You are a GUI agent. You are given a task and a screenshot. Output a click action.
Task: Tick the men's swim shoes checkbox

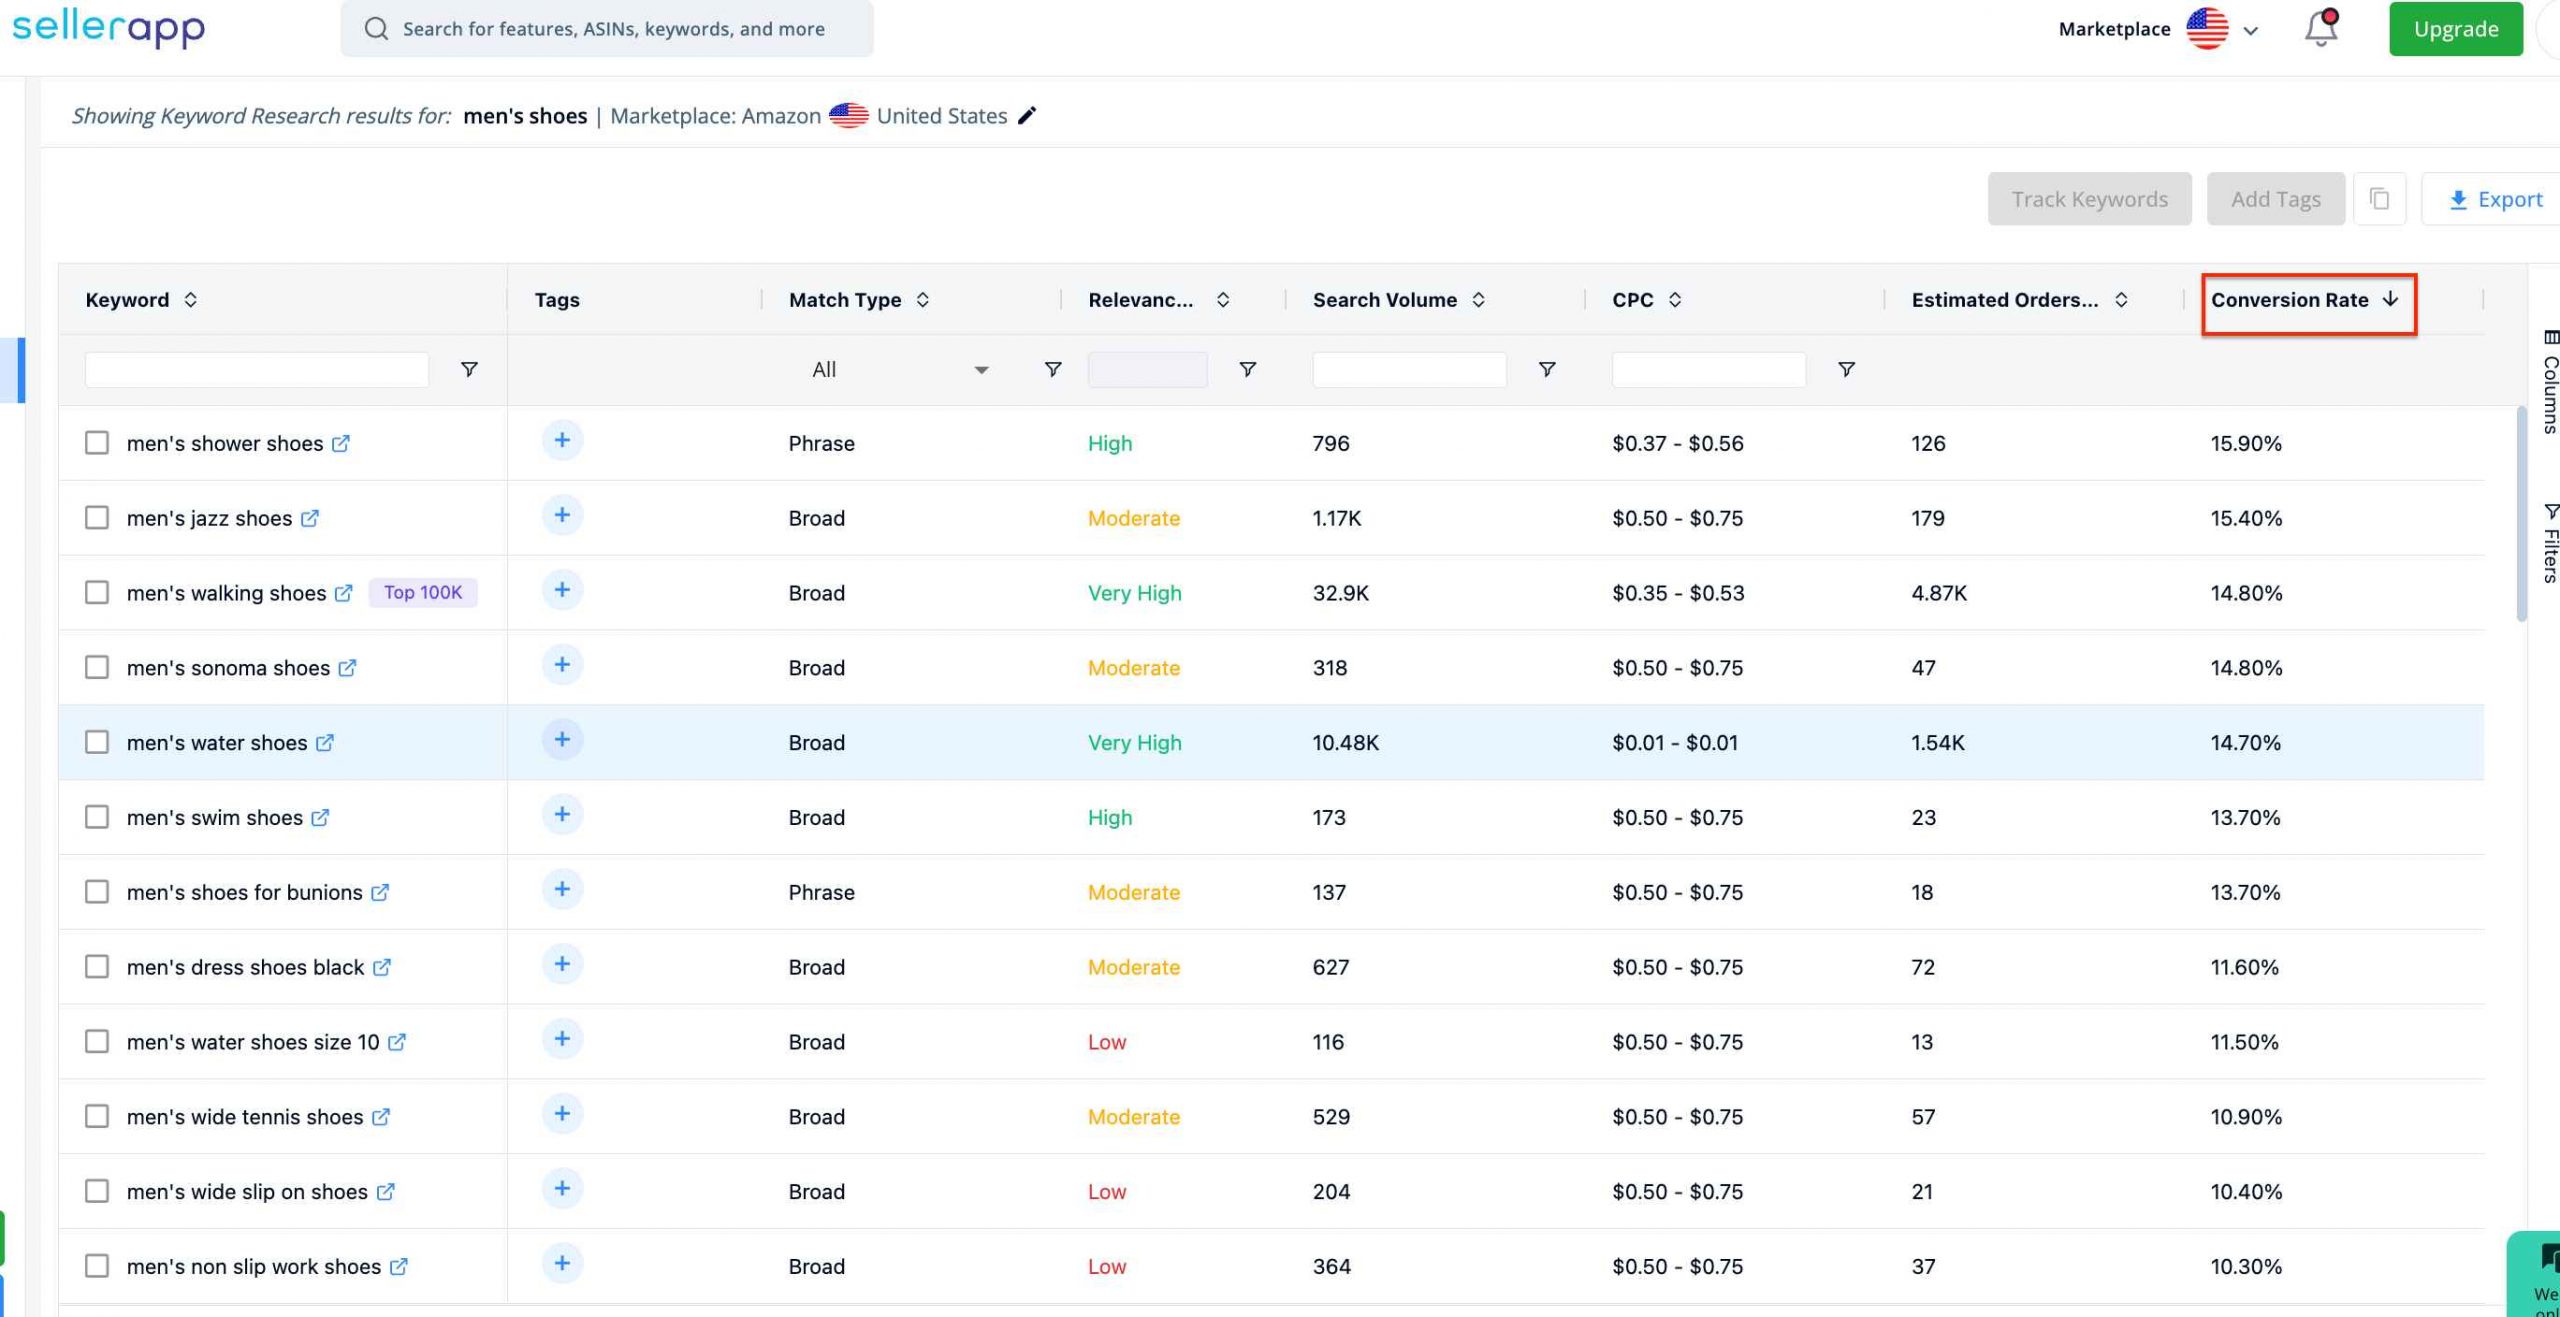tap(97, 818)
